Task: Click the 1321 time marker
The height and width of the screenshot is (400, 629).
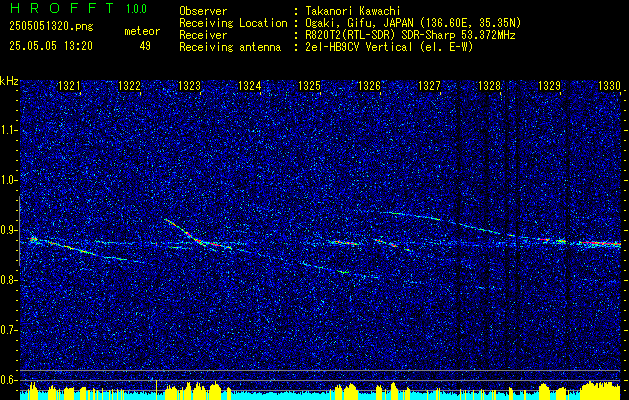Action: (x=69, y=86)
